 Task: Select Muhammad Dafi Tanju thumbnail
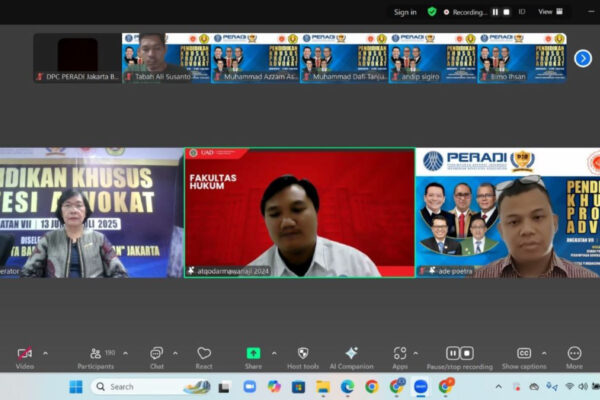pos(344,58)
